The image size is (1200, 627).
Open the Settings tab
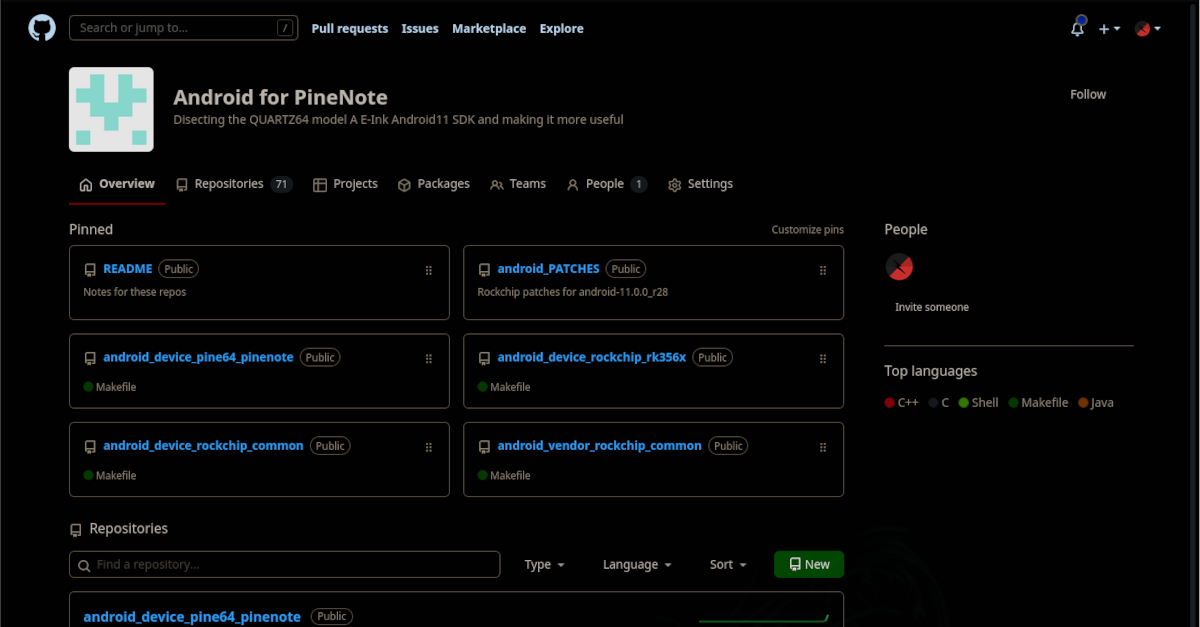click(x=700, y=184)
